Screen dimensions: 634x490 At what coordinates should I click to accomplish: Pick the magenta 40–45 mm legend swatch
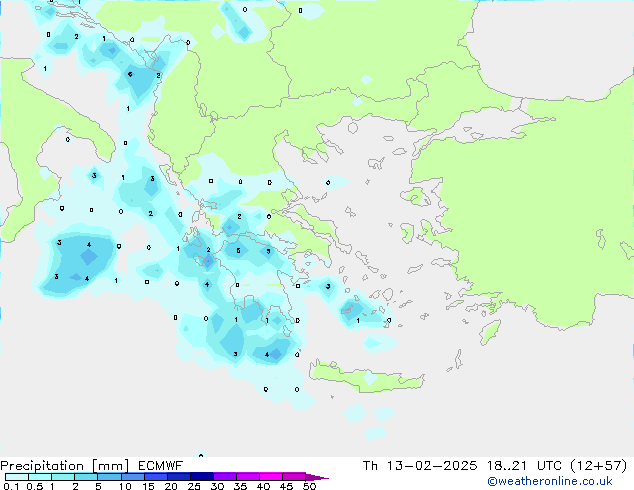tap(271, 477)
